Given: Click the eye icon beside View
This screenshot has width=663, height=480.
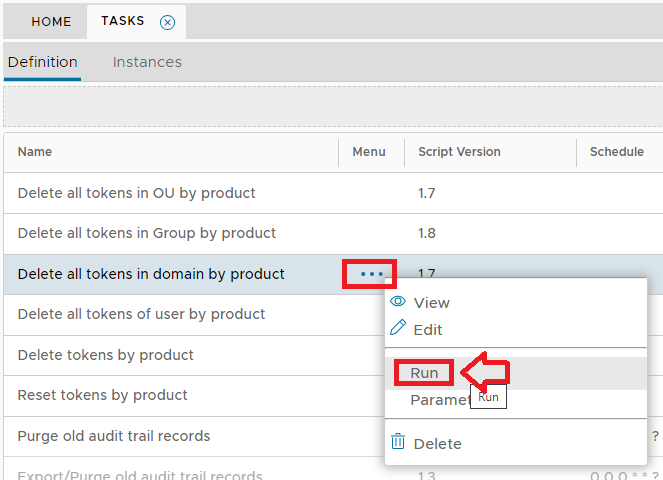Looking at the screenshot, I should pyautogui.click(x=398, y=302).
